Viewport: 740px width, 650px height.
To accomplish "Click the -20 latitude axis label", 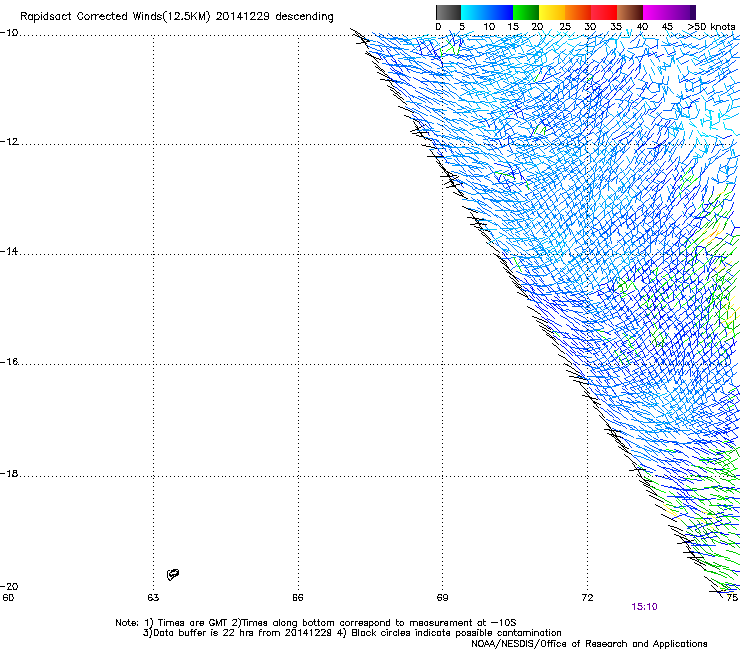I will click(9, 586).
